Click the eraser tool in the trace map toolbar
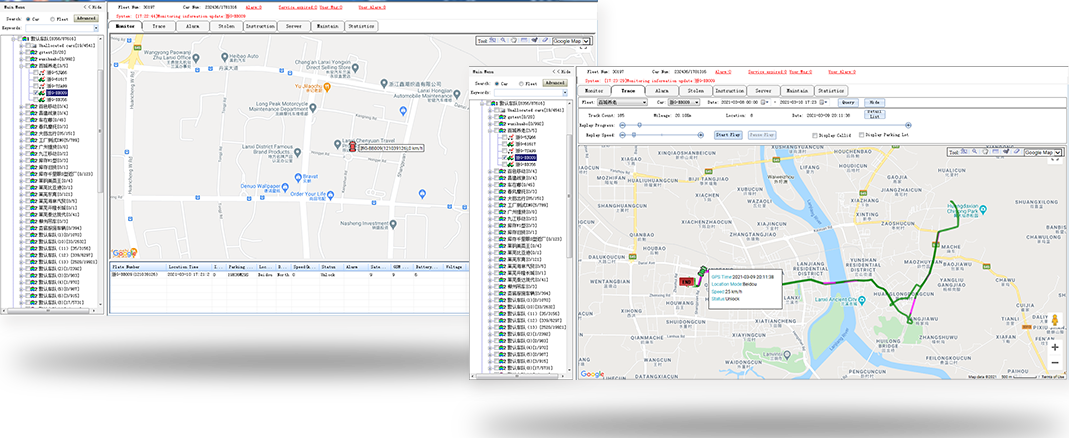Screen dimensions: 1069x438 click(x=1016, y=152)
